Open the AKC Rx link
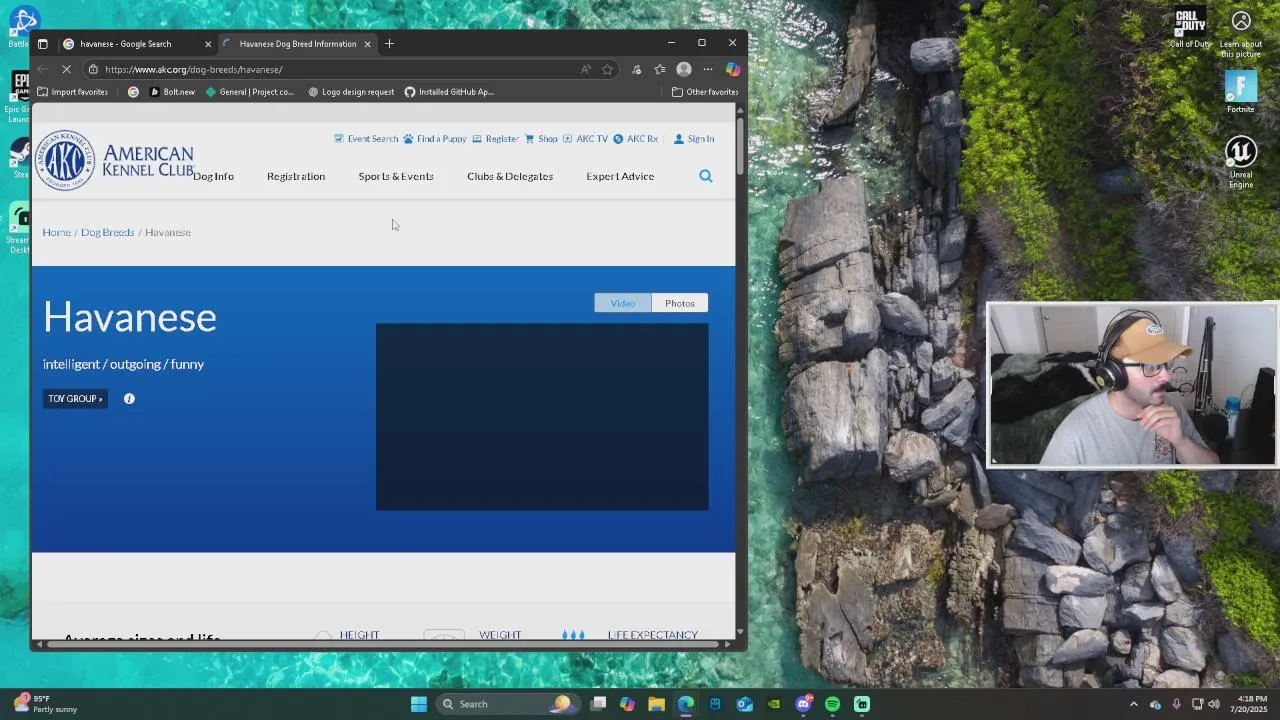Image resolution: width=1280 pixels, height=720 pixels. pyautogui.click(x=636, y=139)
